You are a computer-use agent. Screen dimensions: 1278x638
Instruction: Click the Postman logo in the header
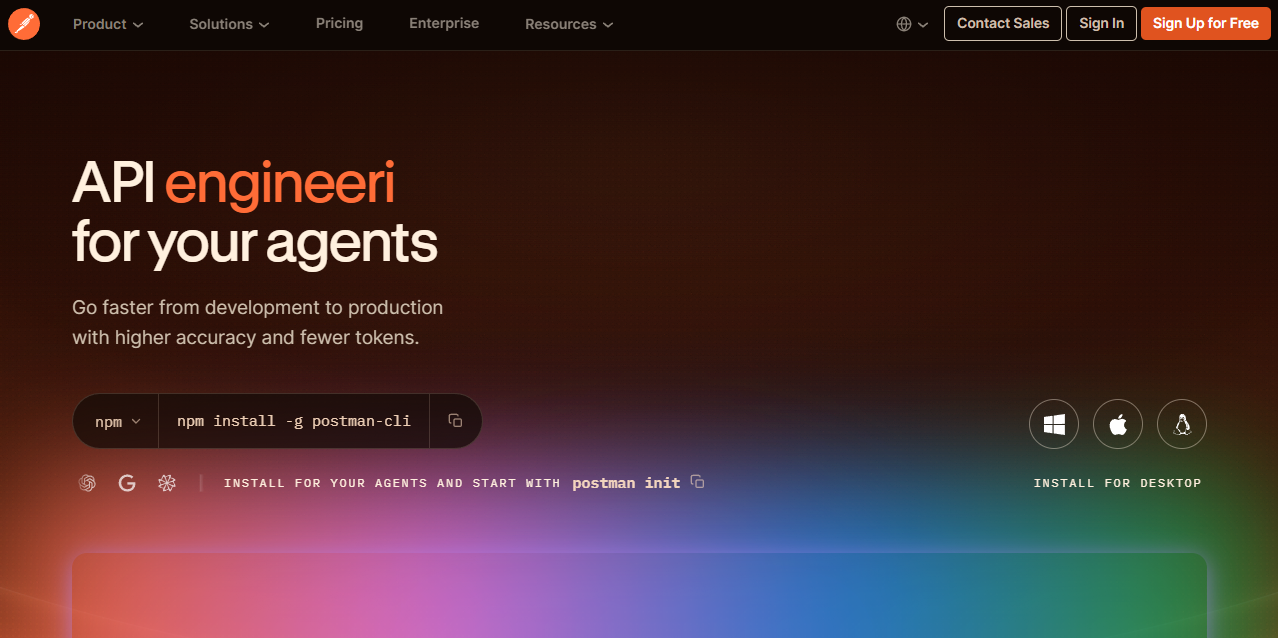tap(24, 24)
